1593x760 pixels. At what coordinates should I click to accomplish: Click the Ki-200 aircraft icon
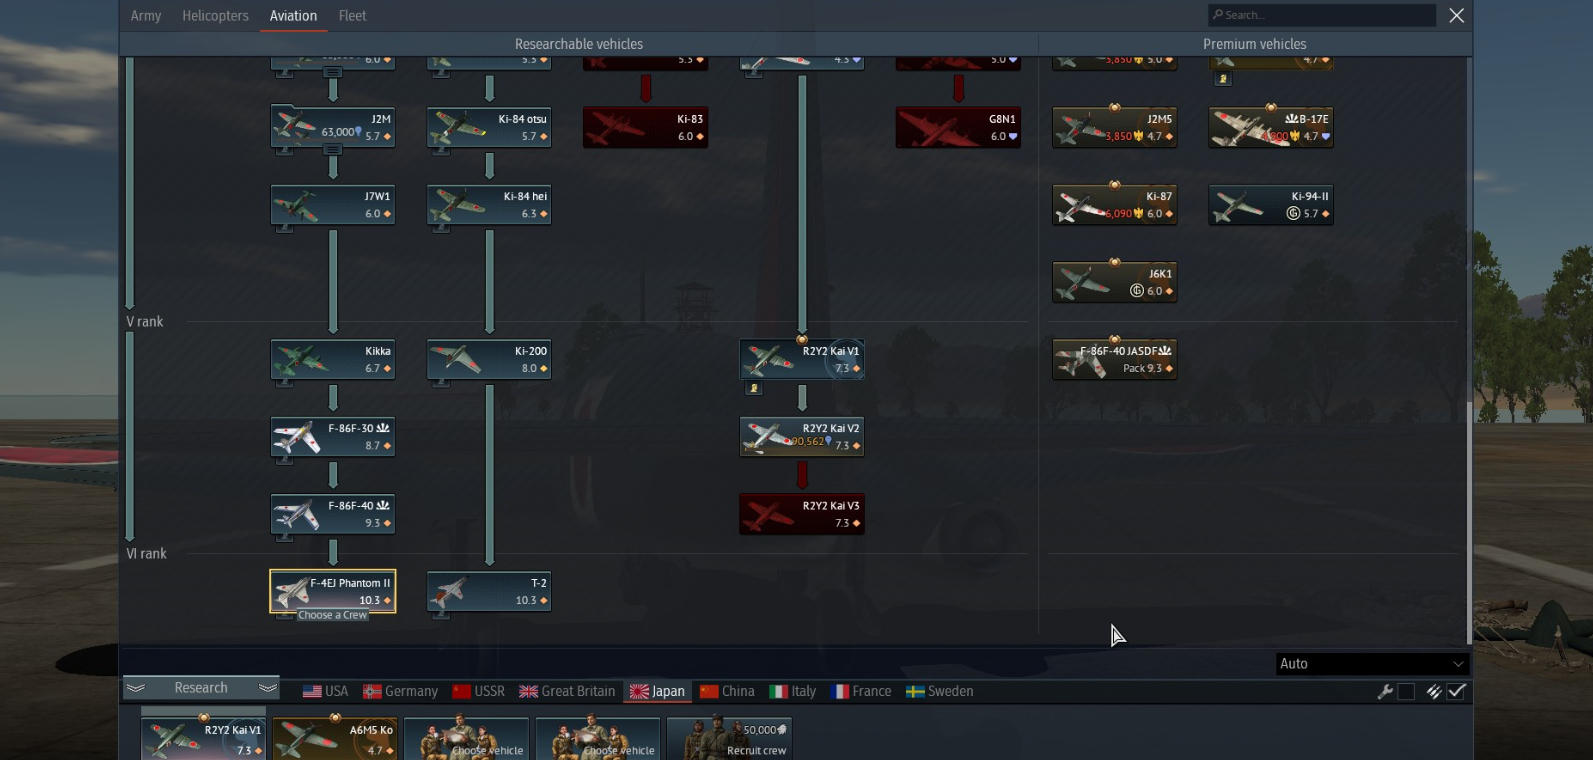click(489, 360)
